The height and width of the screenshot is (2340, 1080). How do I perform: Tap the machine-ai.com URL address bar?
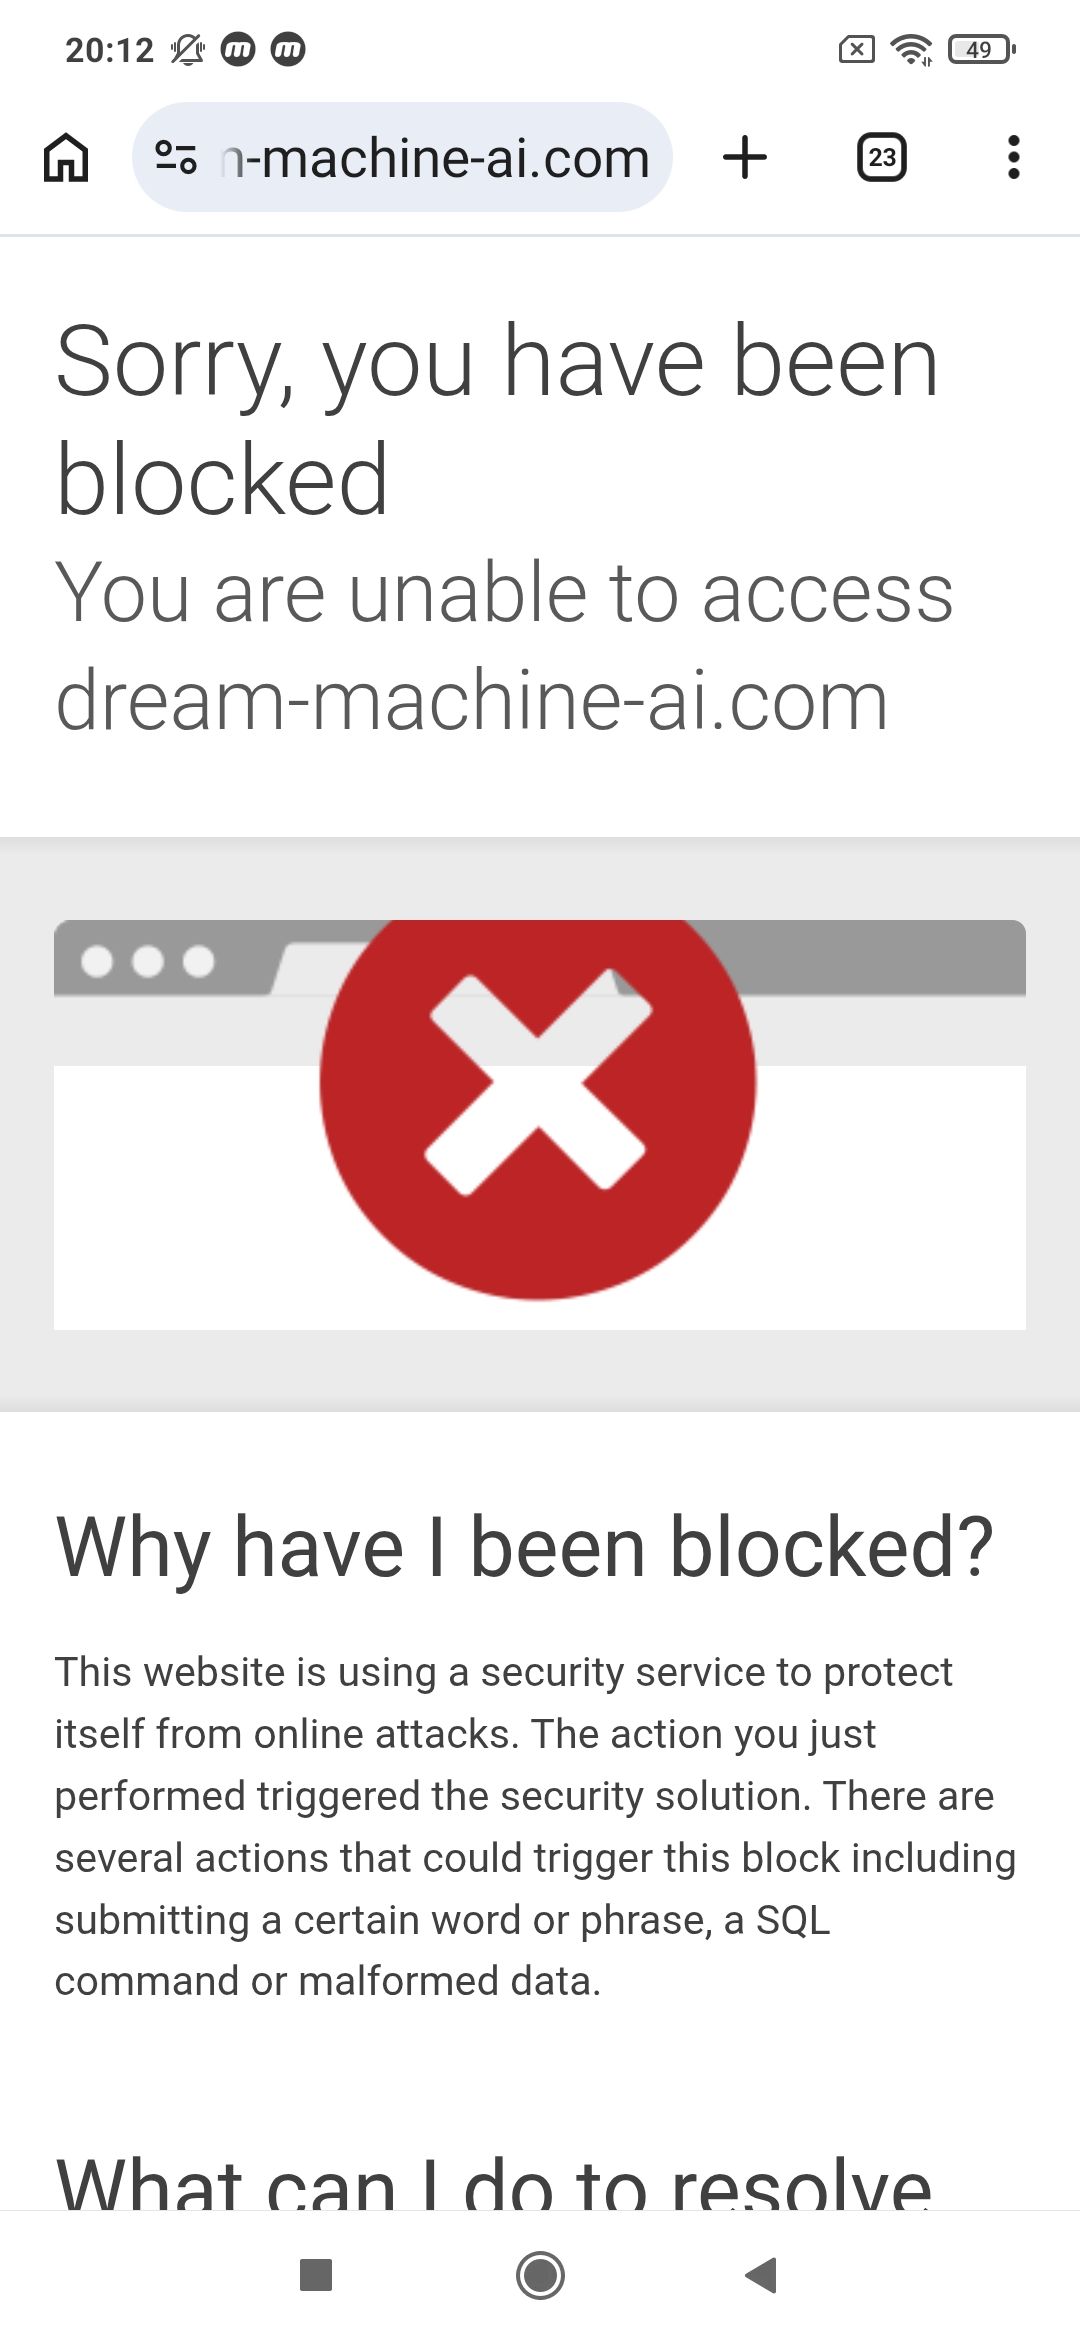(402, 157)
